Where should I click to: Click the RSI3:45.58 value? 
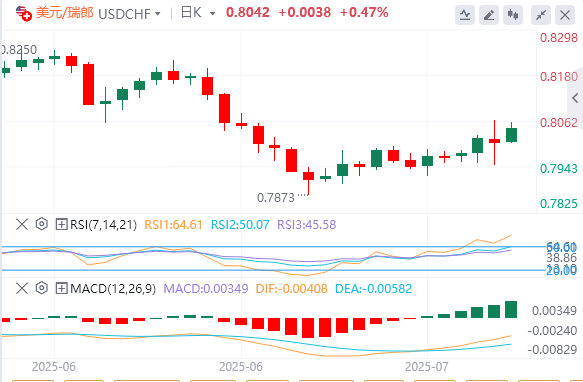[307, 225]
